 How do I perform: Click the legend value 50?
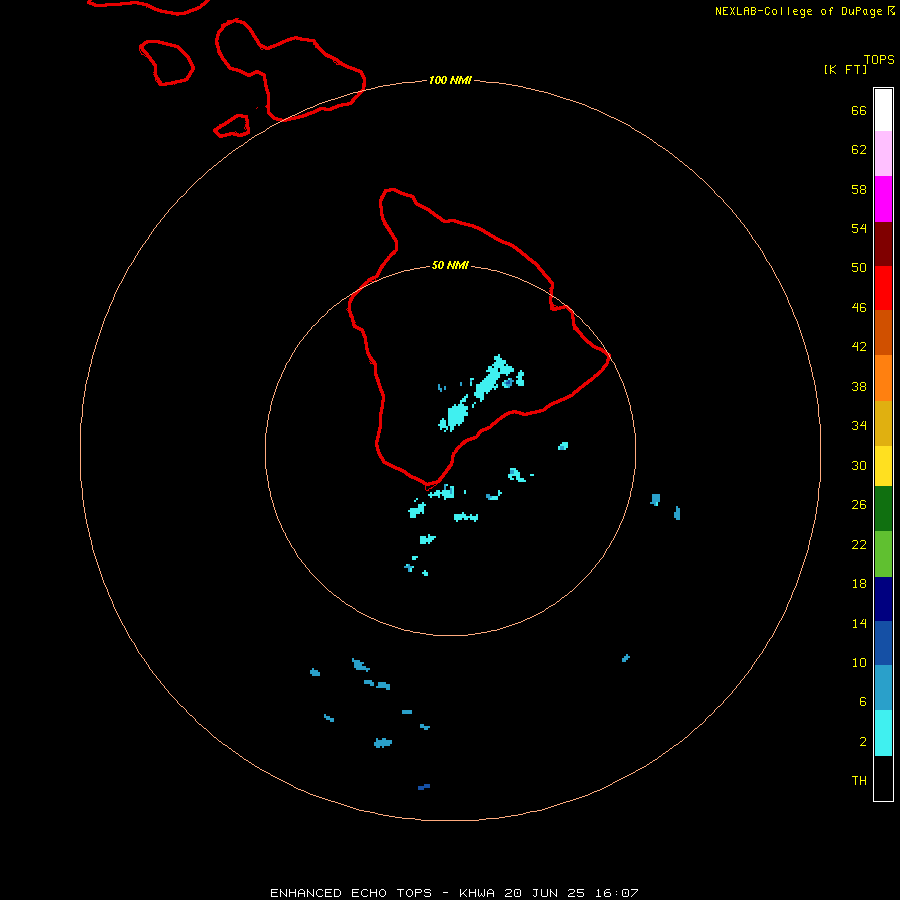(x=859, y=267)
